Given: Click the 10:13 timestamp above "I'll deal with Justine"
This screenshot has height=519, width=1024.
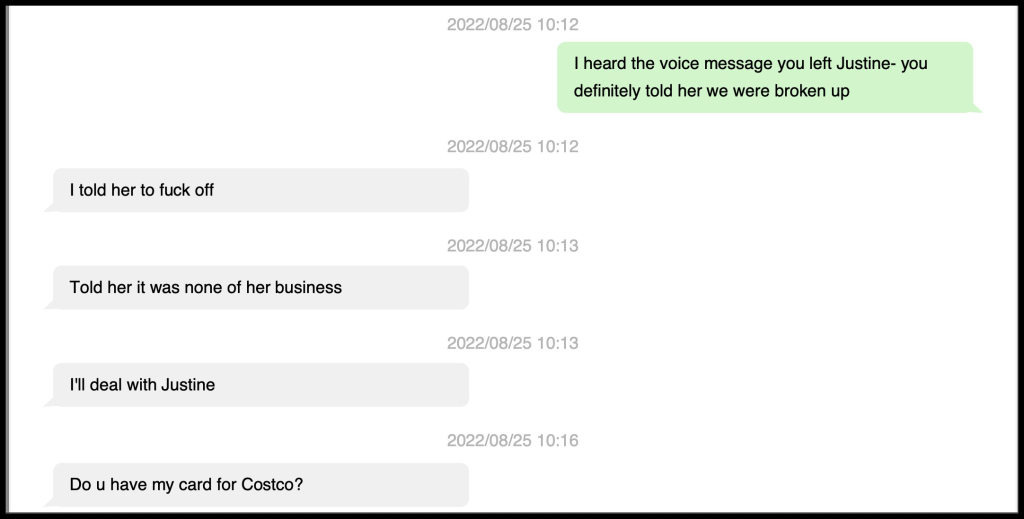Looking at the screenshot, I should [512, 343].
